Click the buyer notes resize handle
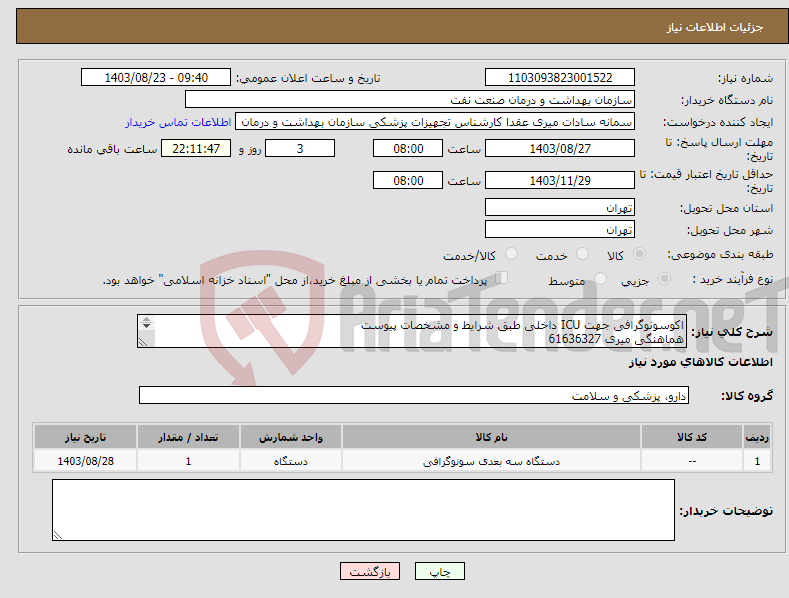Image resolution: width=789 pixels, height=598 pixels. pos(57,535)
